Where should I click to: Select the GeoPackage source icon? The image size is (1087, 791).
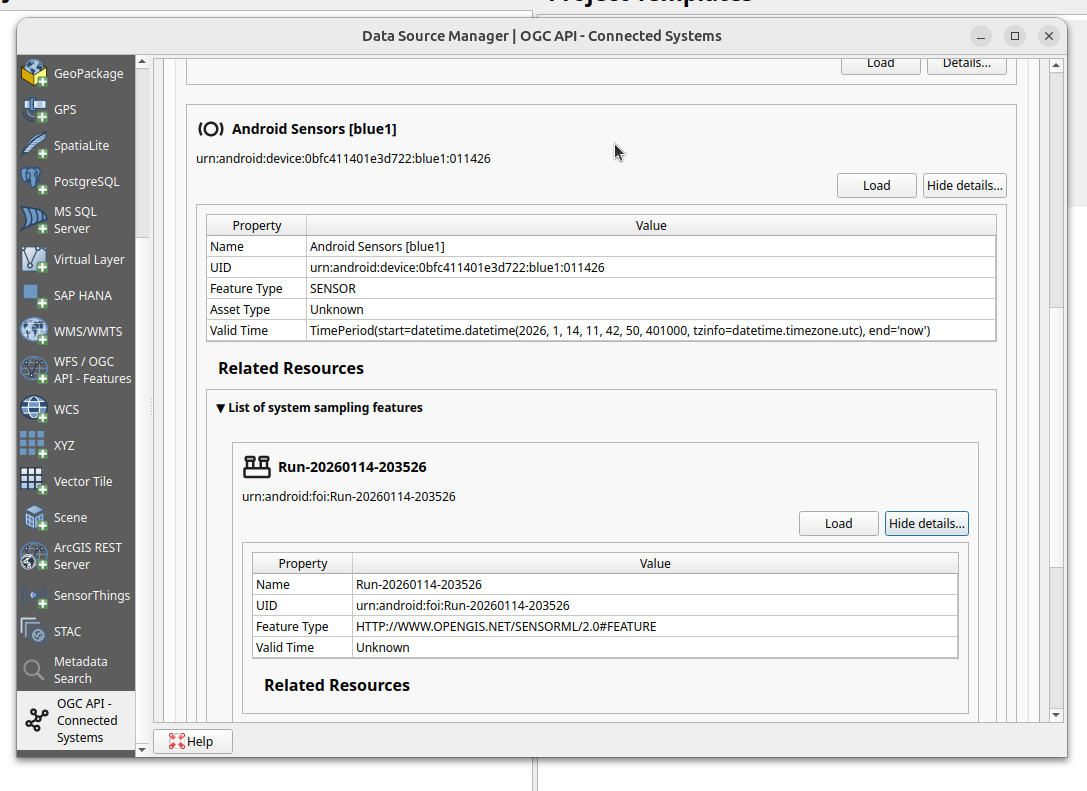35,74
